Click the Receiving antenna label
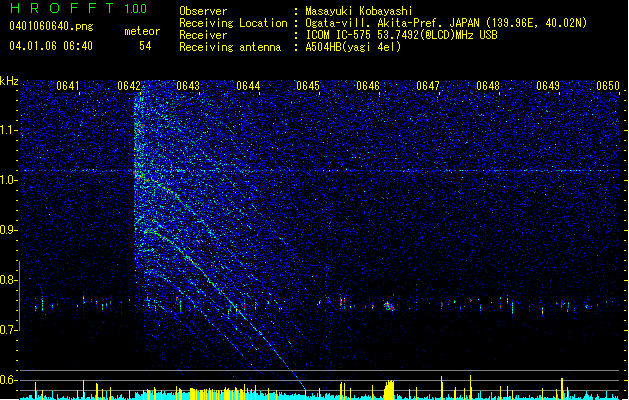The image size is (629, 400). pos(230,47)
